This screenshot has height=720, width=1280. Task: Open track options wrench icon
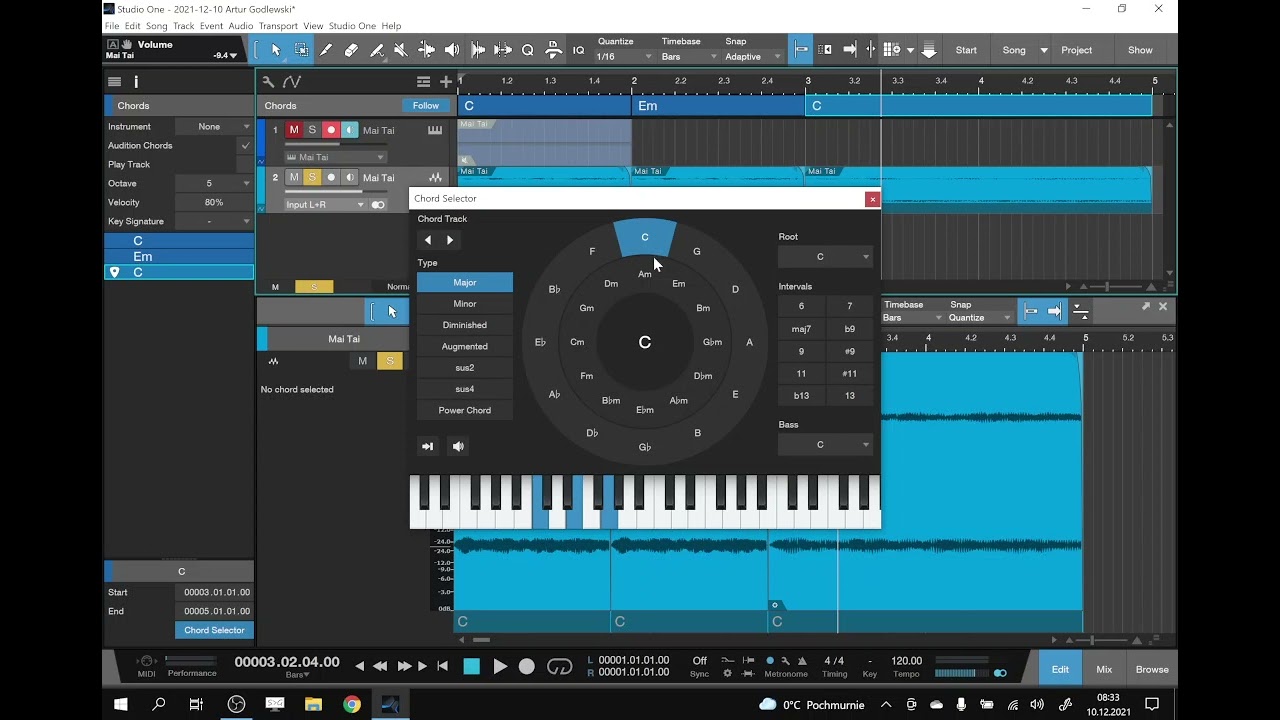point(268,82)
